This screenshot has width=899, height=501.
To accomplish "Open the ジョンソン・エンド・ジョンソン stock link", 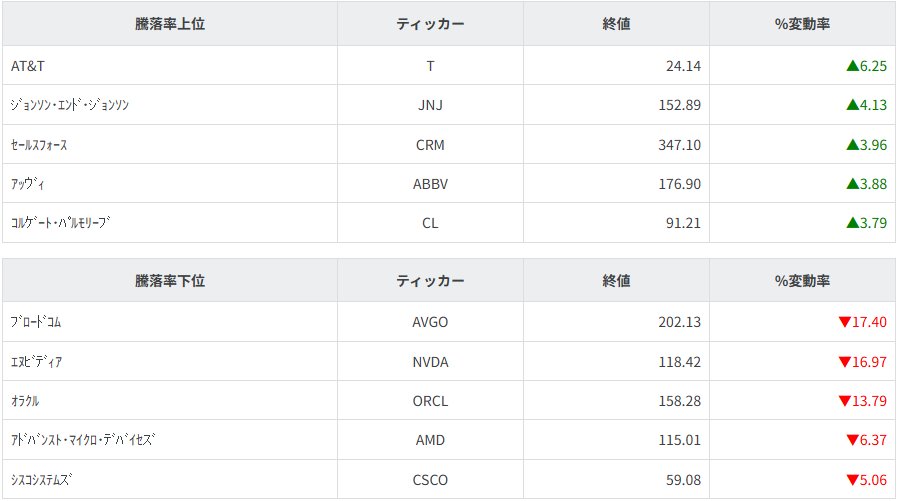I will [69, 105].
